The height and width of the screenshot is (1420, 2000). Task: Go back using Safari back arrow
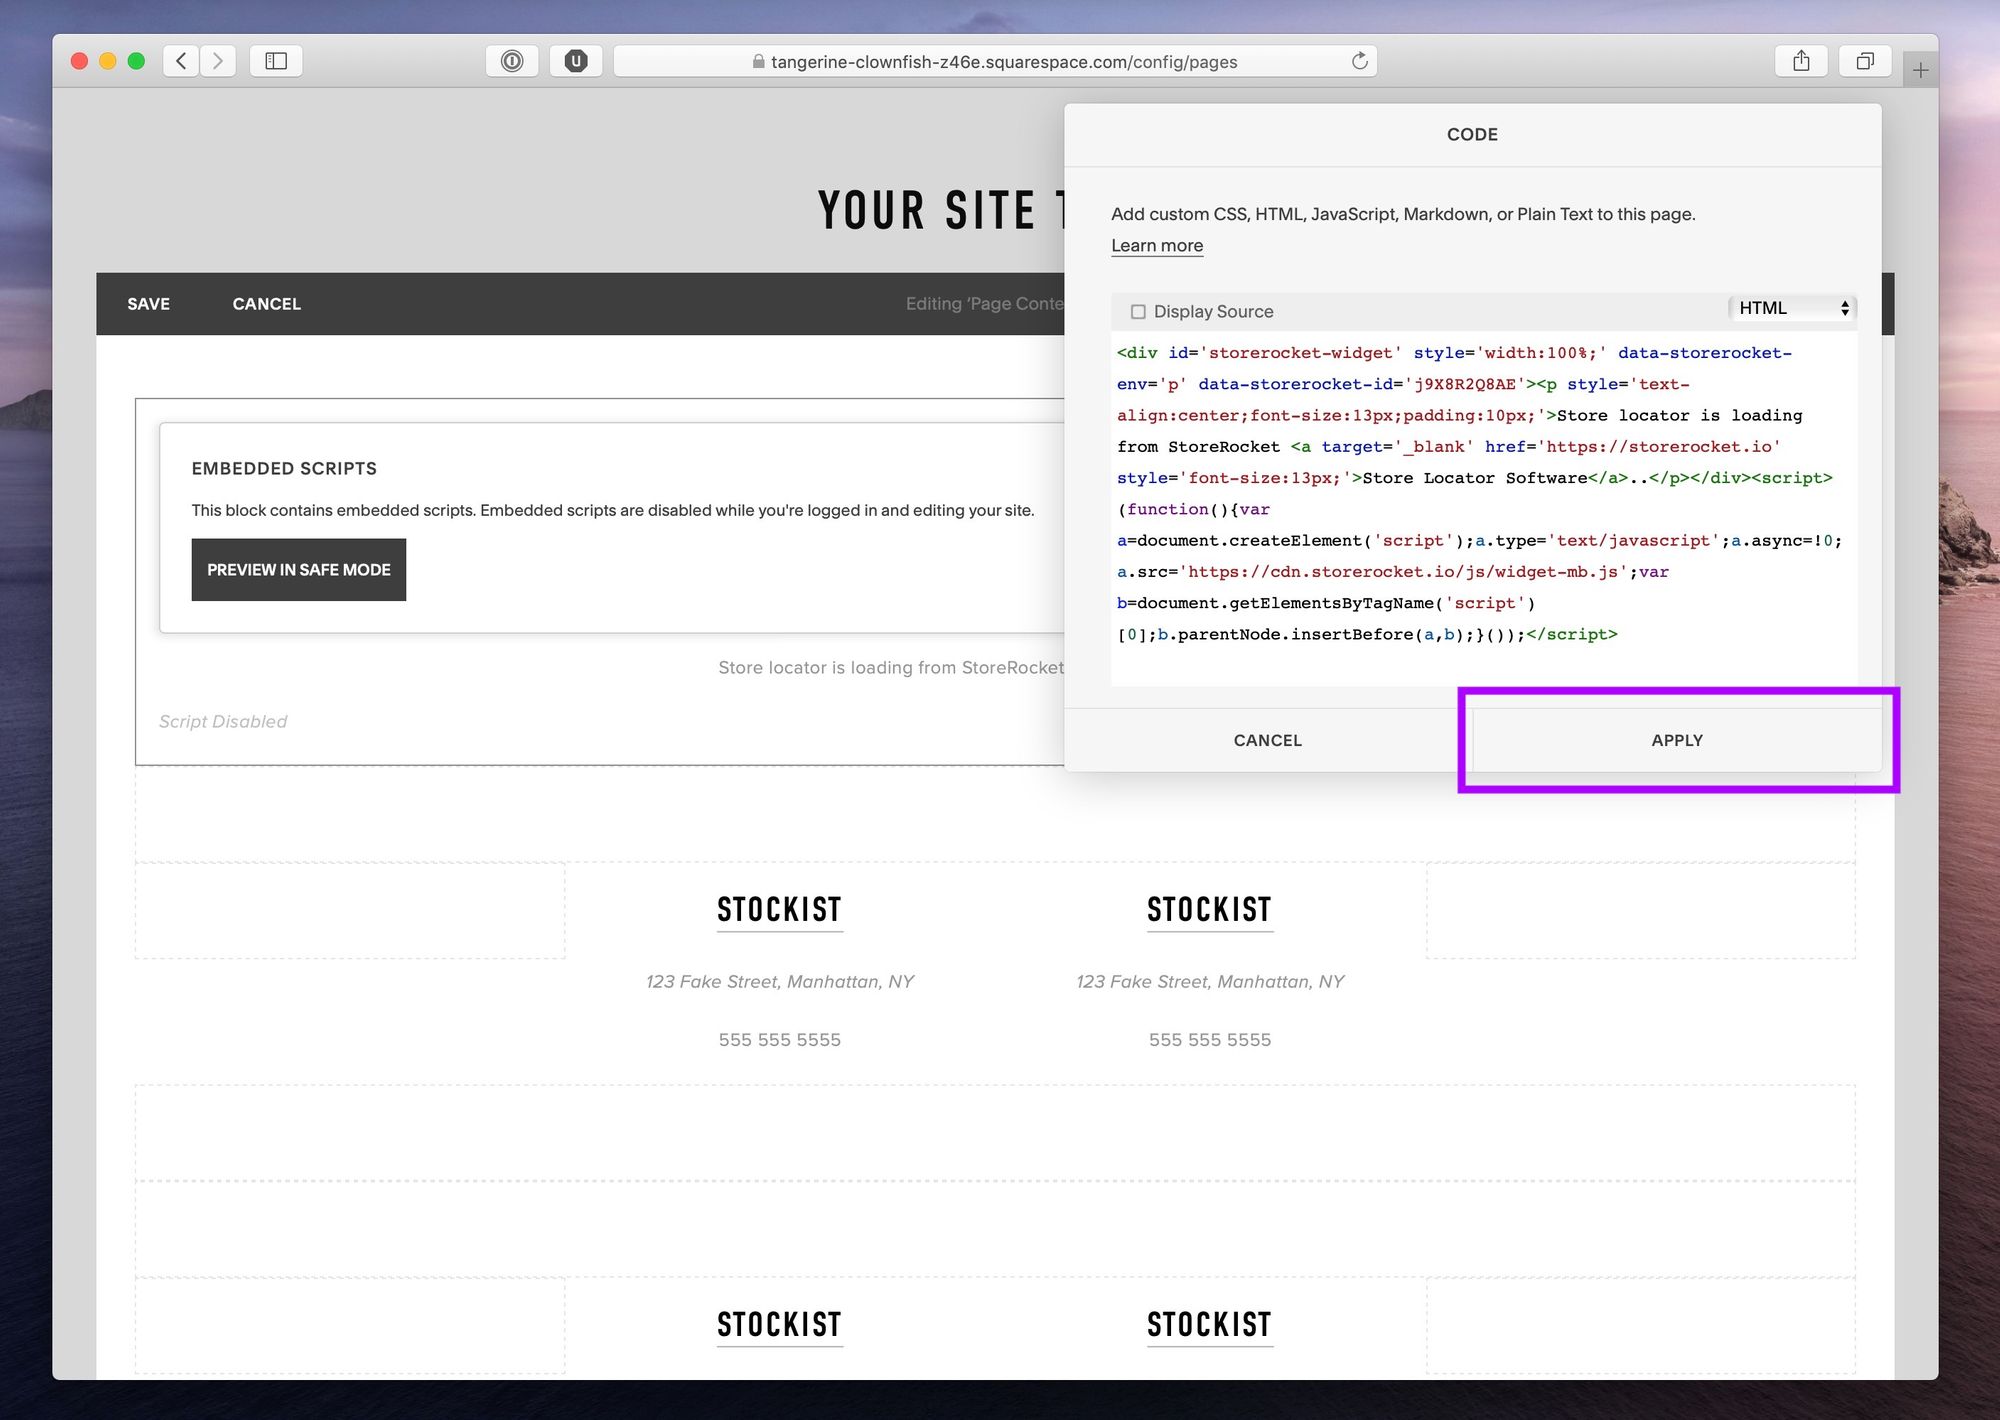(x=181, y=61)
